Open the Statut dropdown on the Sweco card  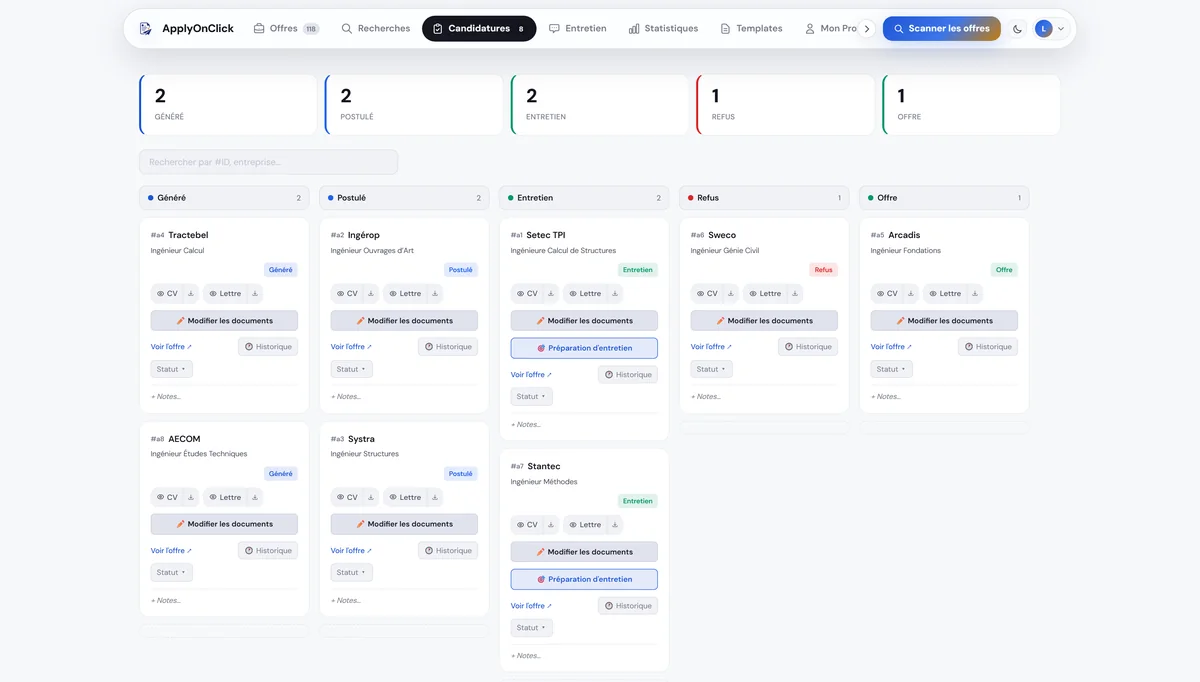712,369
